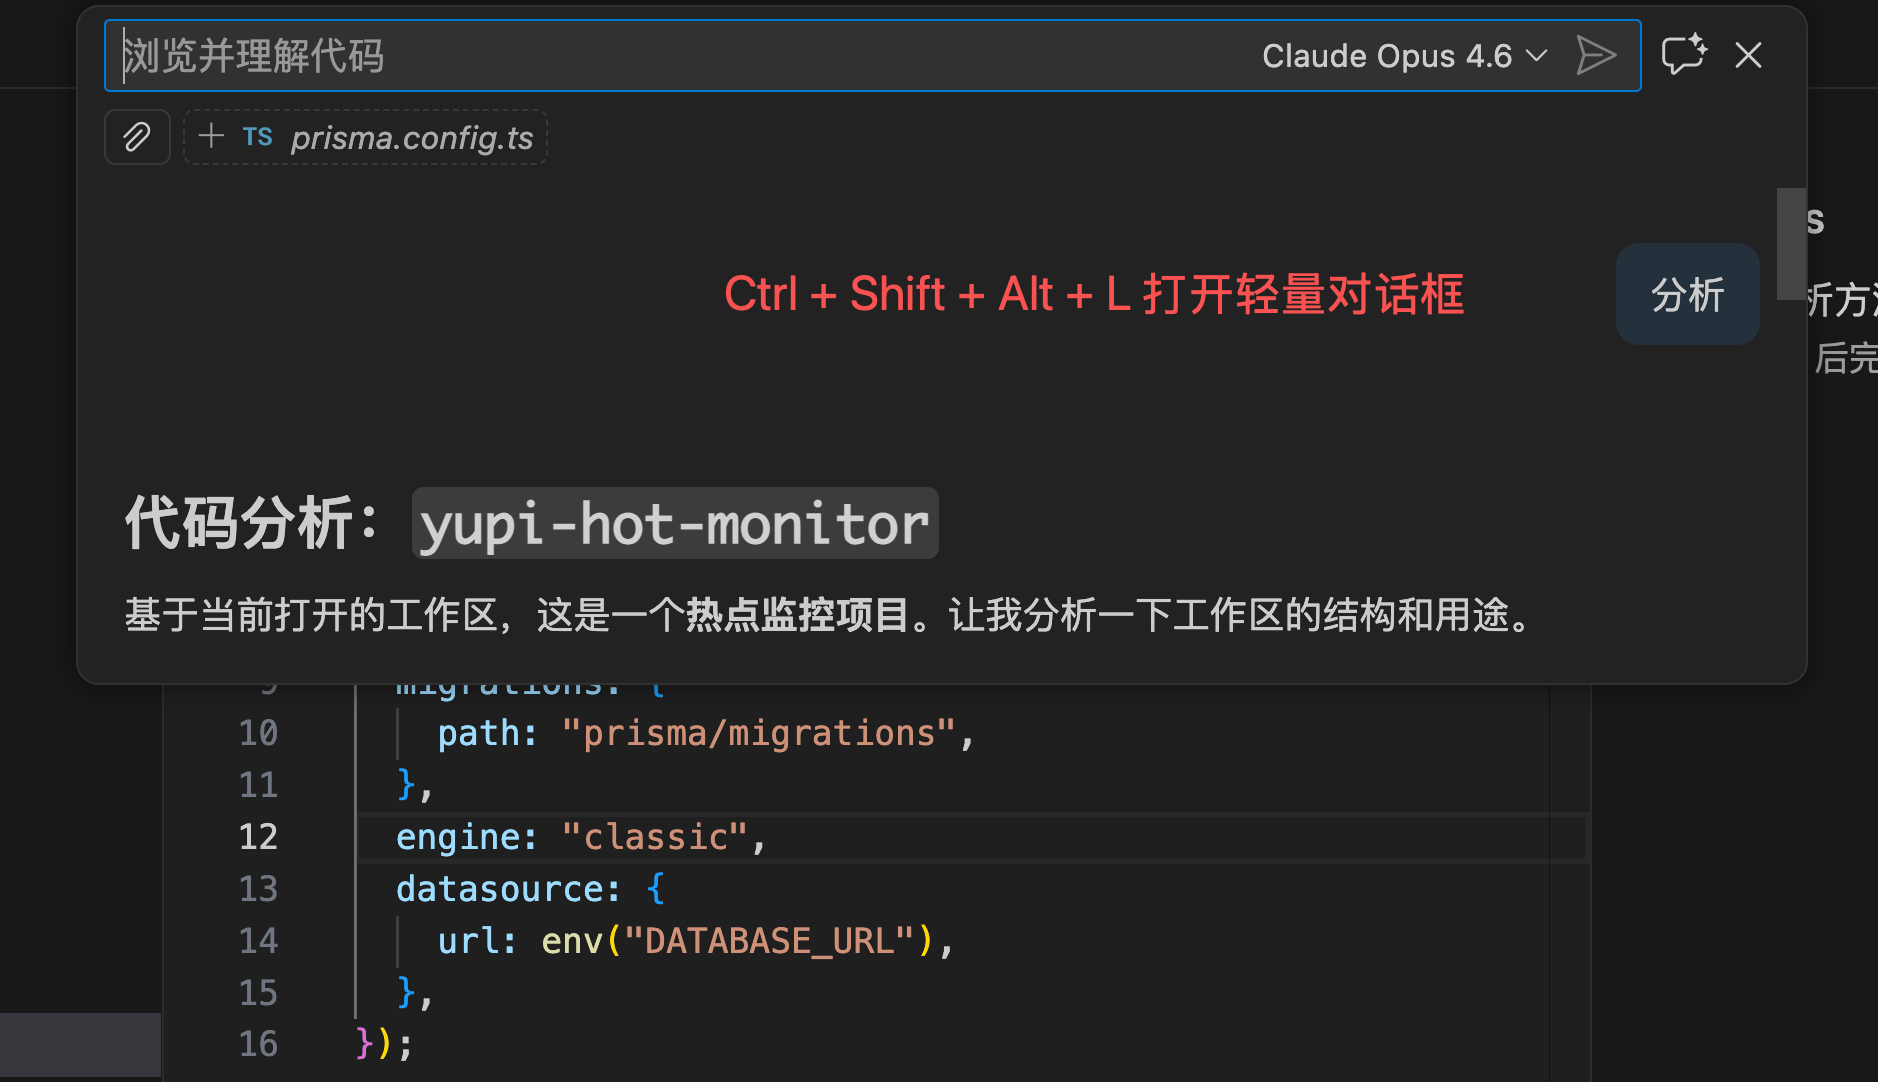Open the Claude Opus 4.6 model dropdown
1878x1082 pixels.
point(1399,56)
